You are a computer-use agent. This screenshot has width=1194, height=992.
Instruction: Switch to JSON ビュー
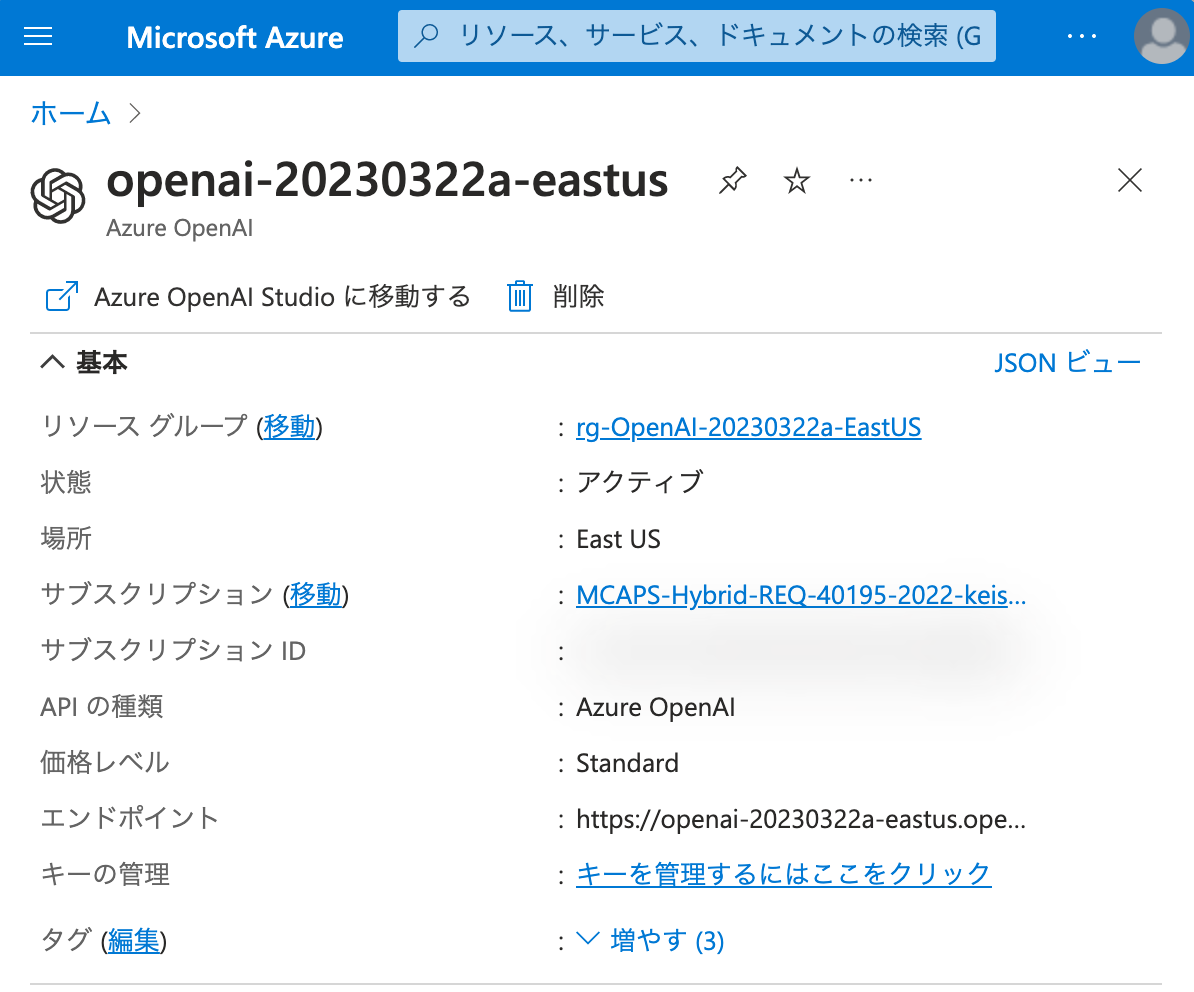(x=1067, y=362)
